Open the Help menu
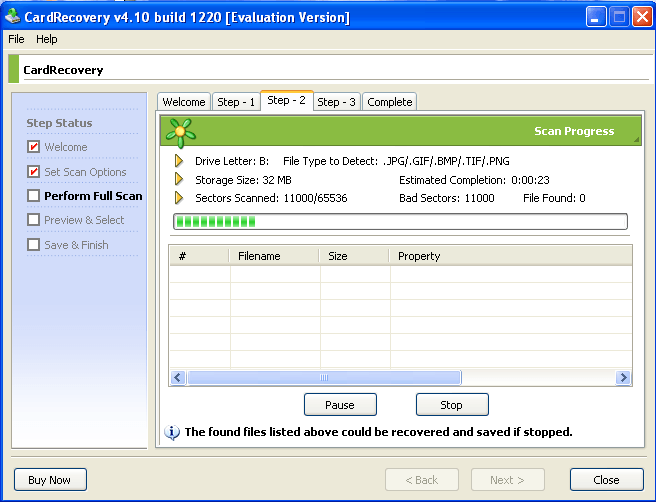The image size is (656, 502). 46,39
